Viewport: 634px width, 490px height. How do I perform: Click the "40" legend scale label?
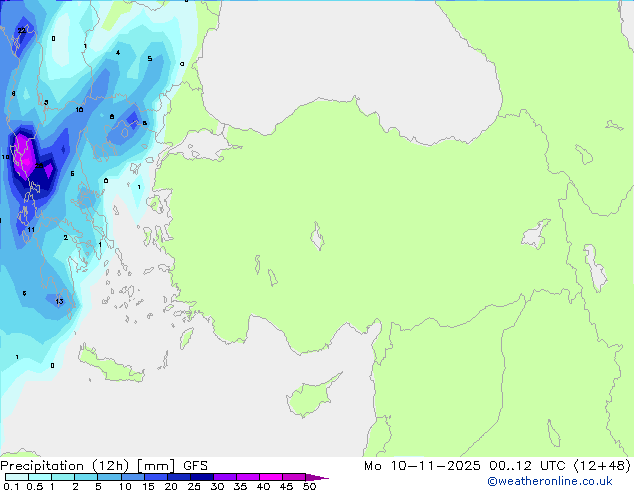coord(263,486)
